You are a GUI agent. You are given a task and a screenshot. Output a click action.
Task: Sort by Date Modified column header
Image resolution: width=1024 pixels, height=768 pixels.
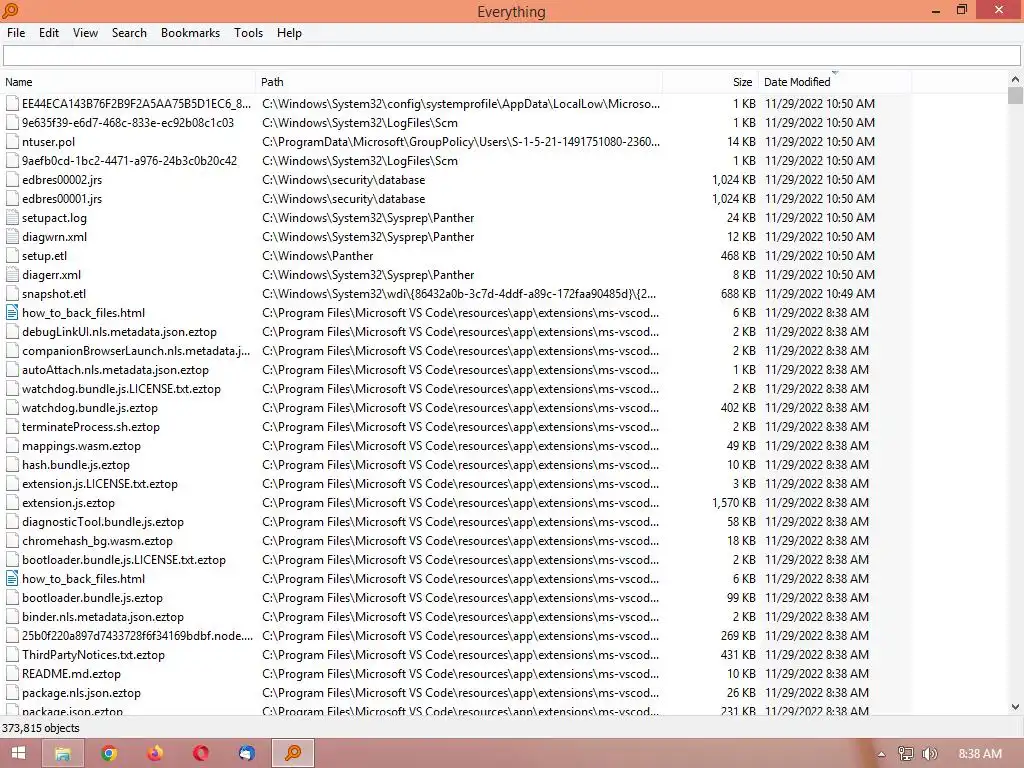pos(835,82)
